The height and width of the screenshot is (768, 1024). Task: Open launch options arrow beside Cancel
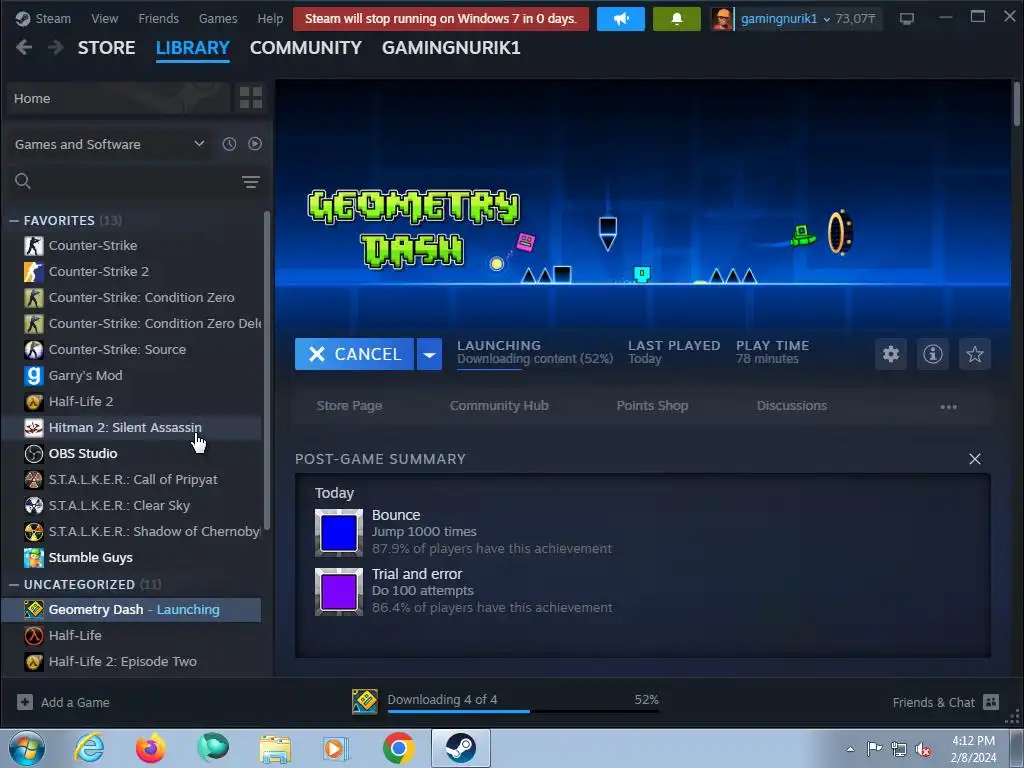pos(429,354)
